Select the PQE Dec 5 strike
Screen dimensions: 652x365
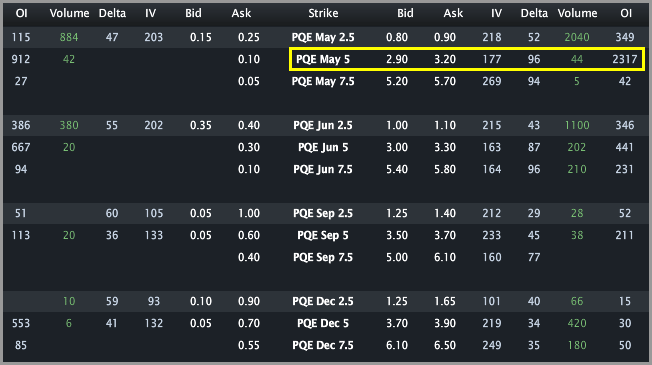coord(323,323)
